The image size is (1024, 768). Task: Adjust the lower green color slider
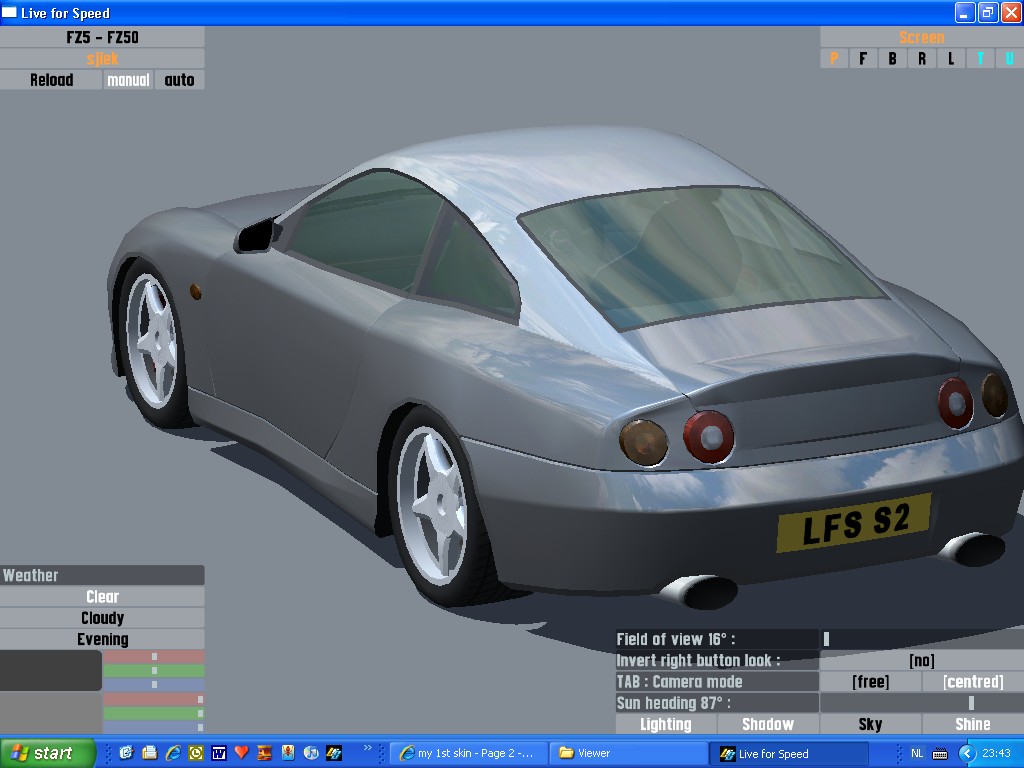point(154,713)
